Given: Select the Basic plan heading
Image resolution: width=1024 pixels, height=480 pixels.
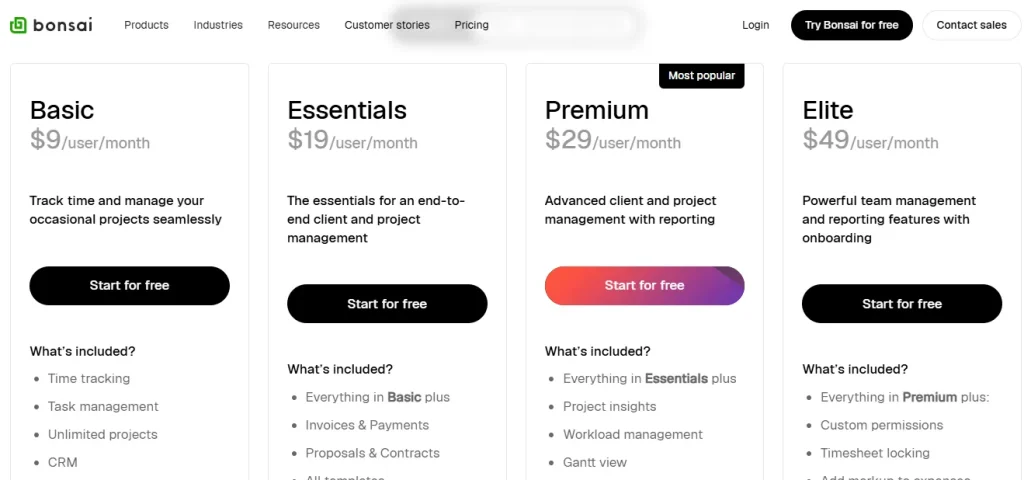Looking at the screenshot, I should point(62,110).
